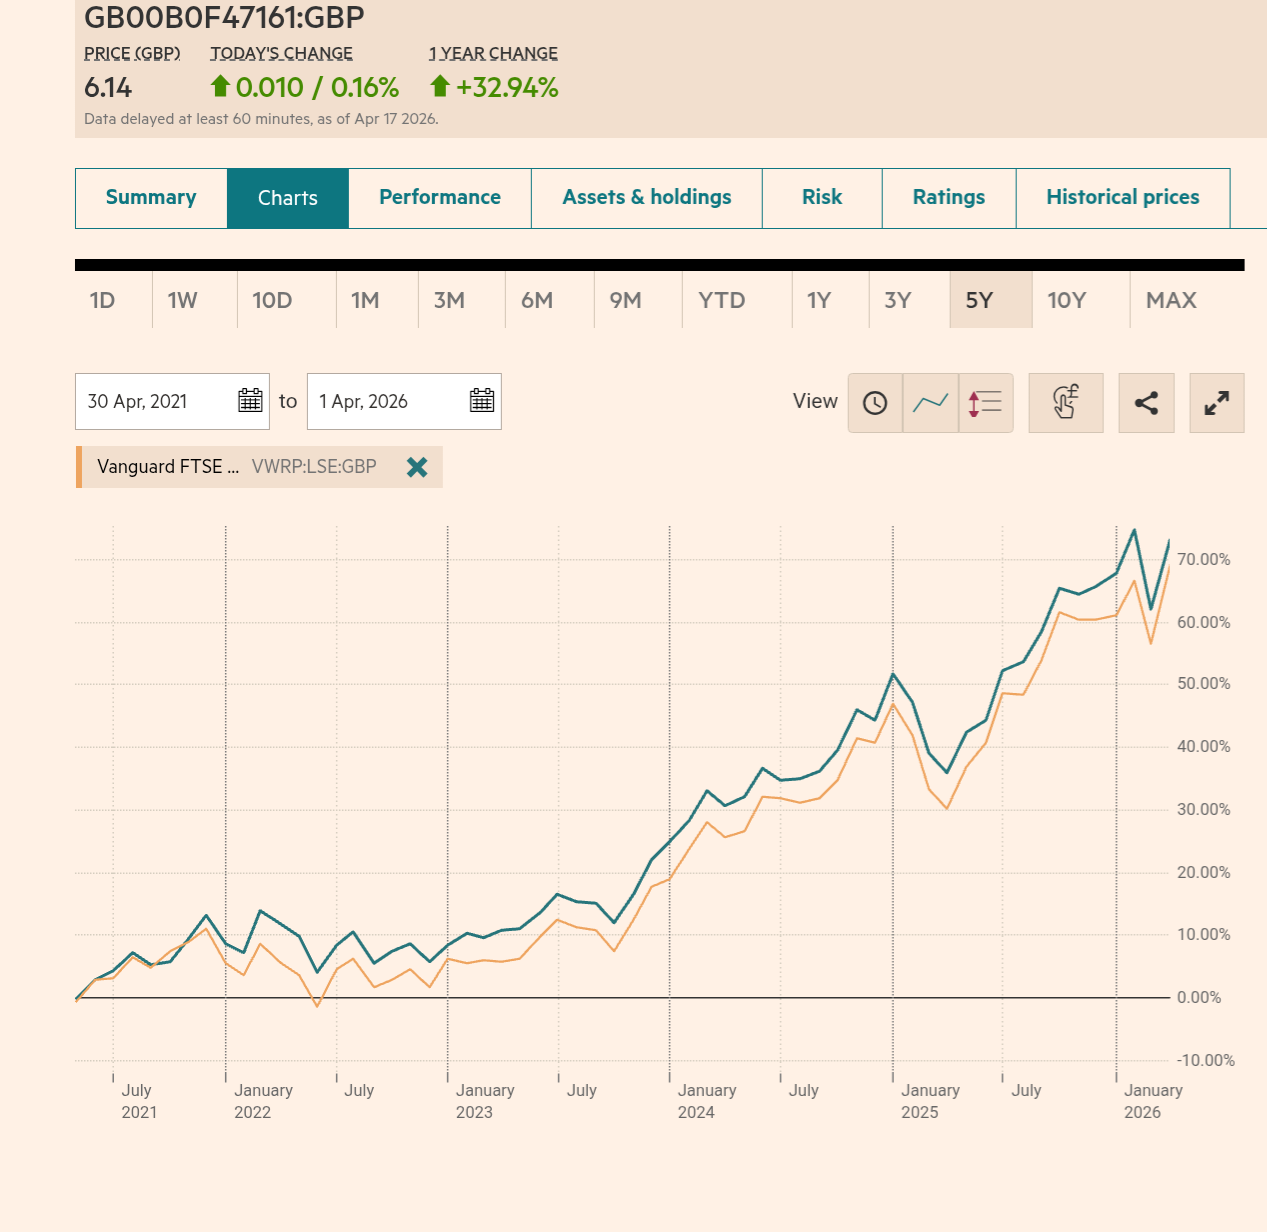Select the line chart view icon

pos(930,403)
